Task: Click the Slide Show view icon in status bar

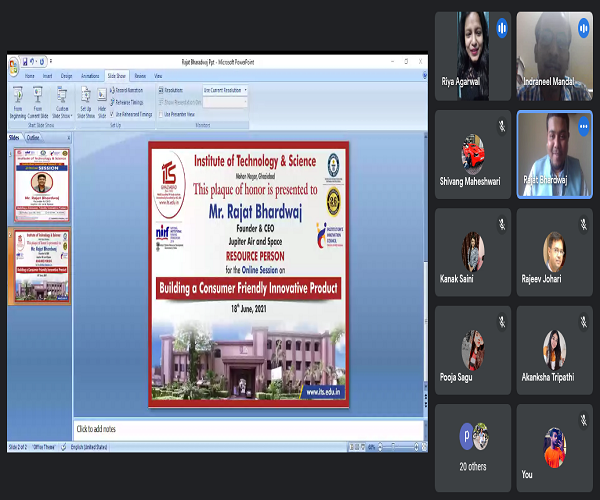Action: click(x=362, y=447)
